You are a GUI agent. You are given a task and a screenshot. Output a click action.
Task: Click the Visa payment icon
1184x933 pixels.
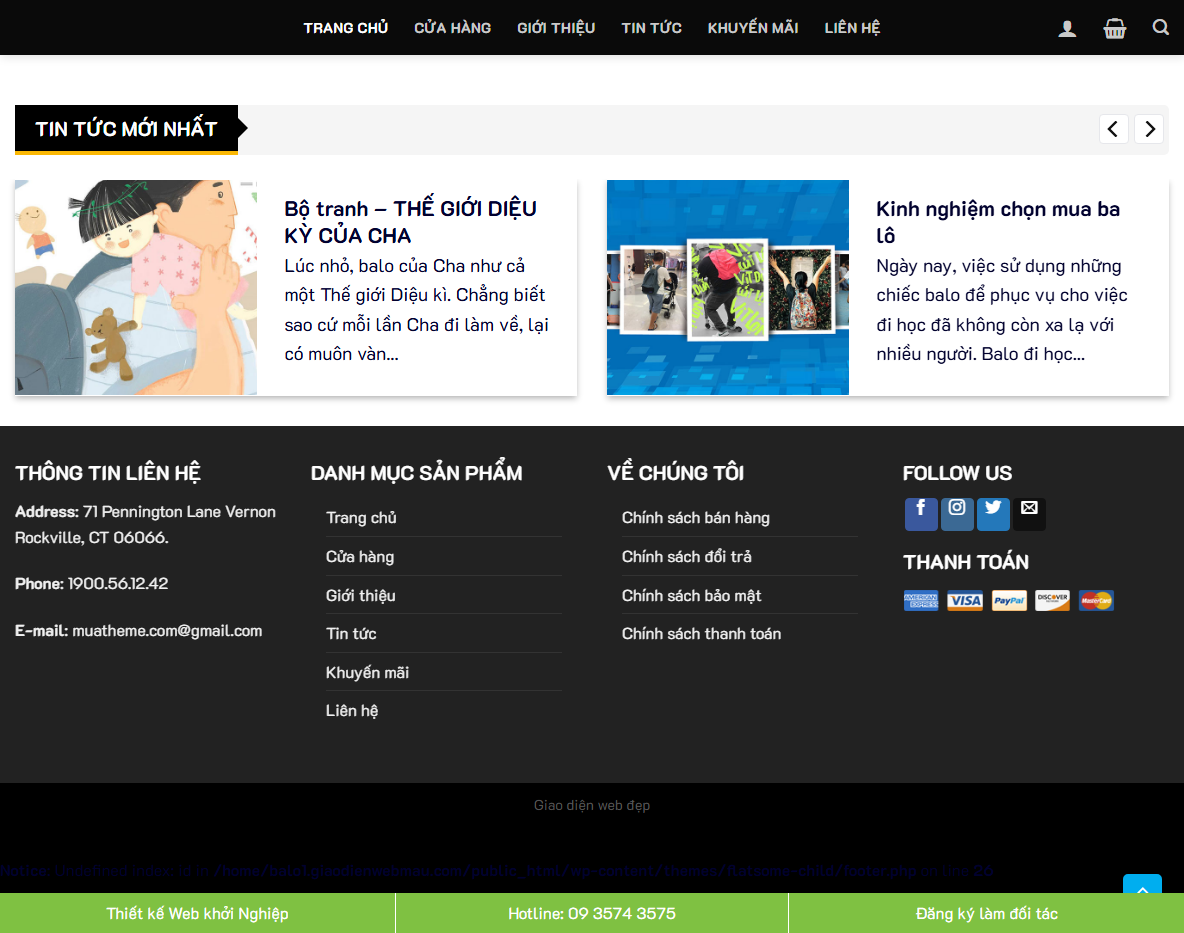tap(964, 600)
